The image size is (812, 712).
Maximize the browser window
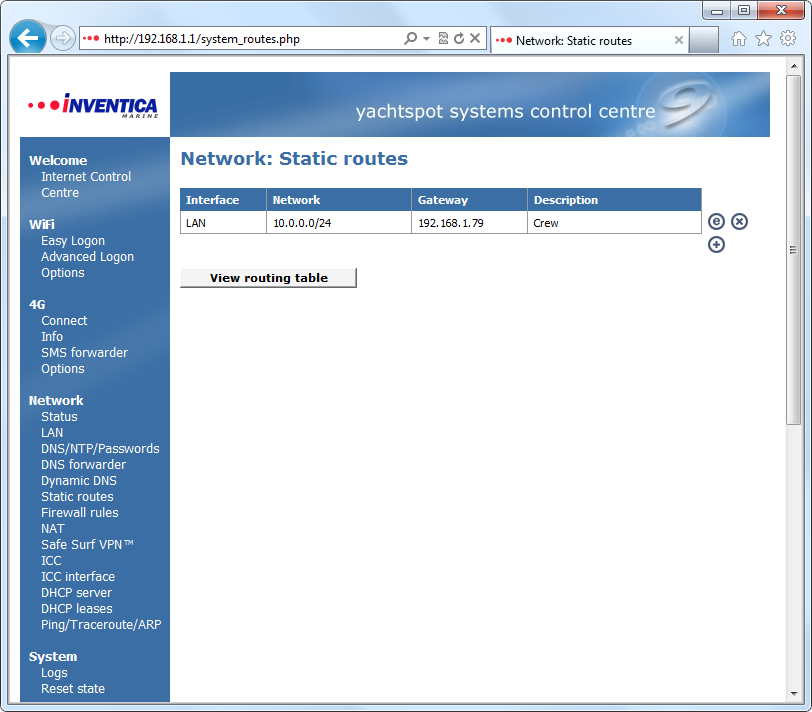coord(744,10)
